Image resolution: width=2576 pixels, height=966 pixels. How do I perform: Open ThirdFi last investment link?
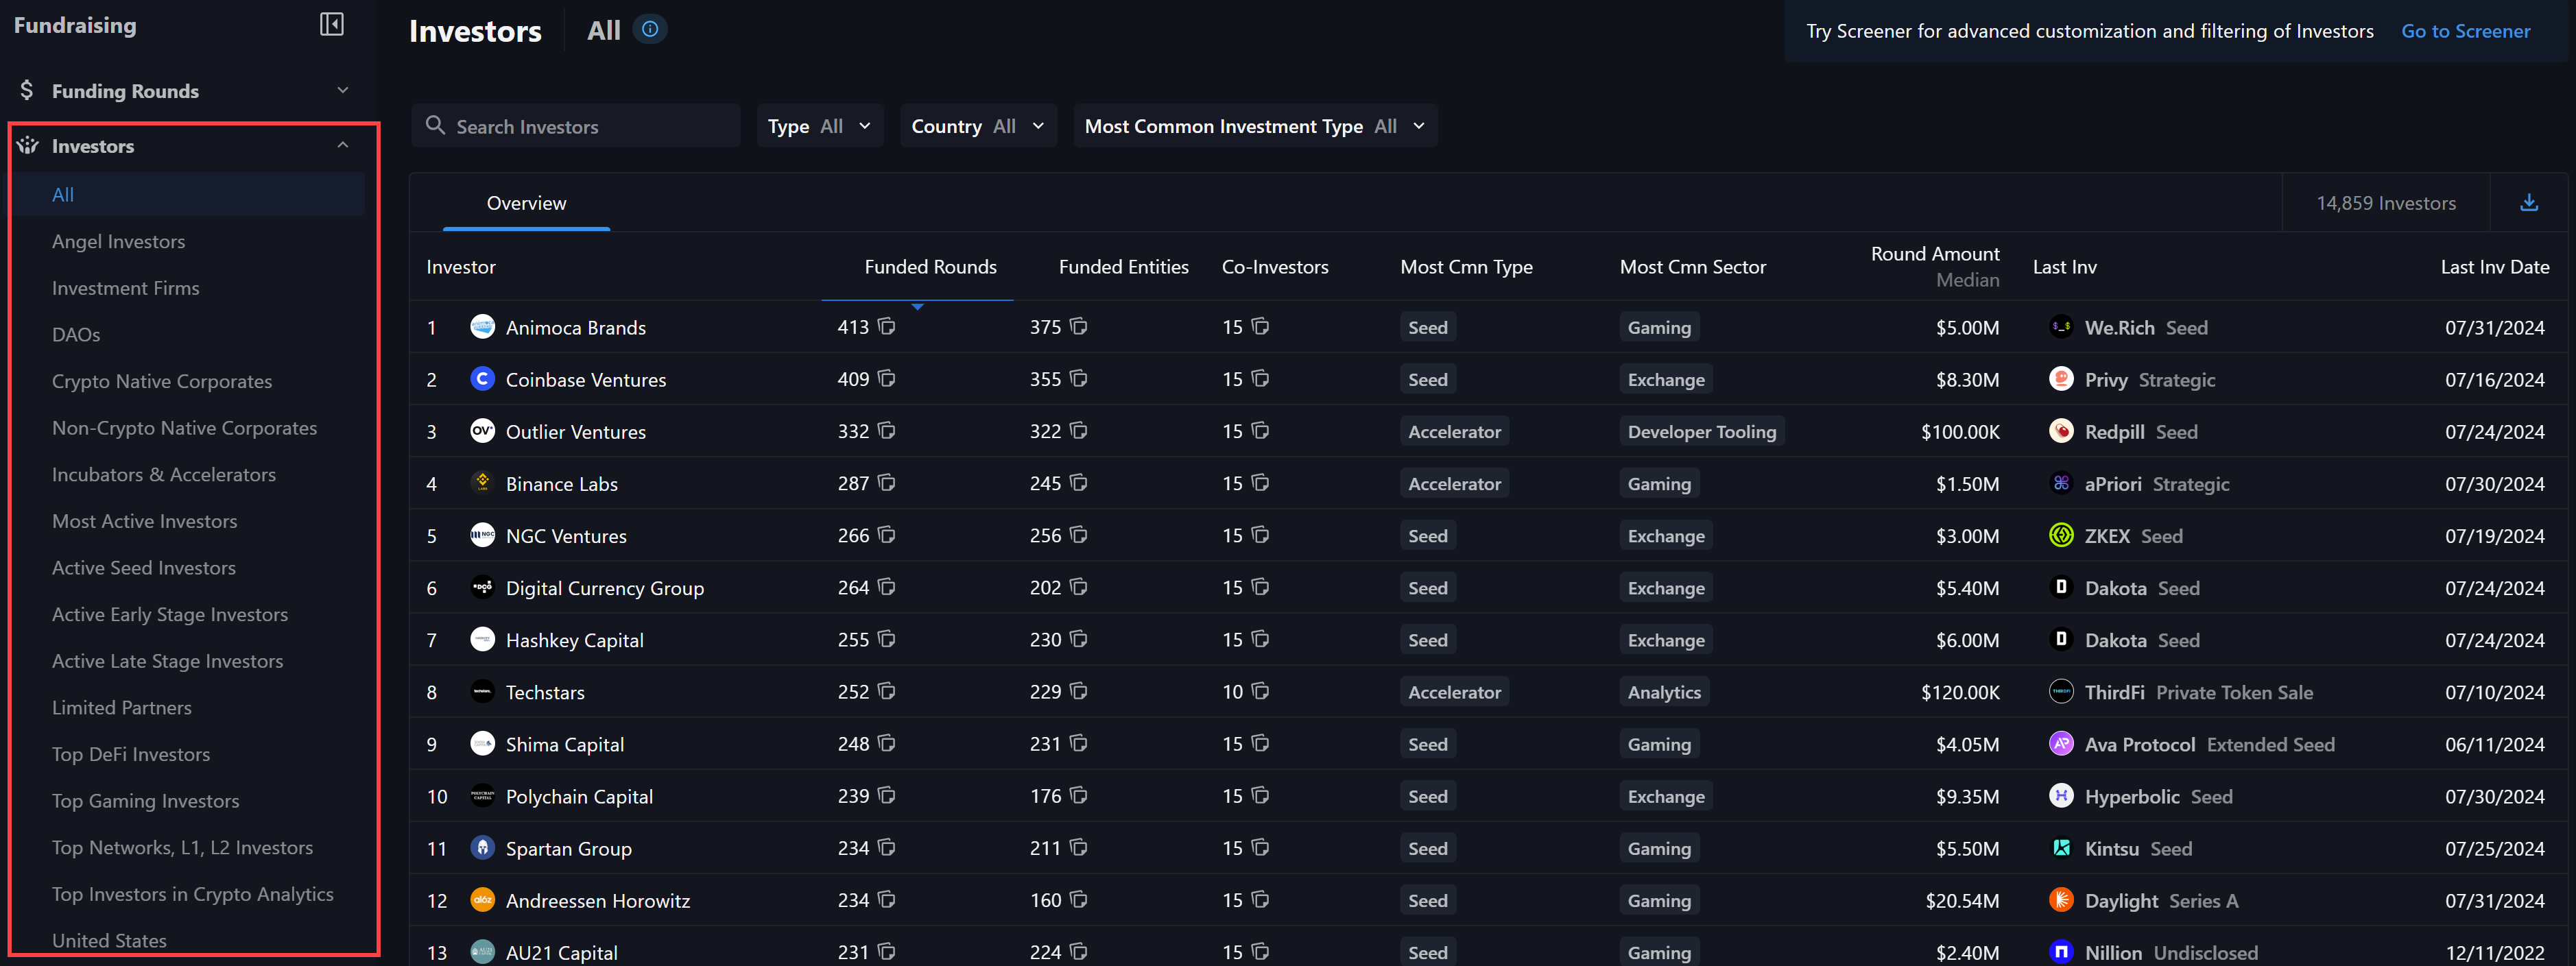click(x=2114, y=692)
